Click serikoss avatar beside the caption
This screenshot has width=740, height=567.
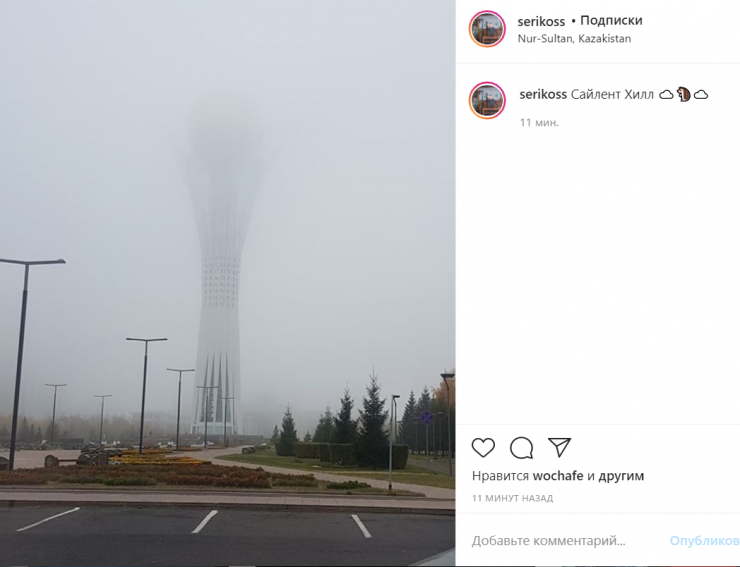point(487,100)
